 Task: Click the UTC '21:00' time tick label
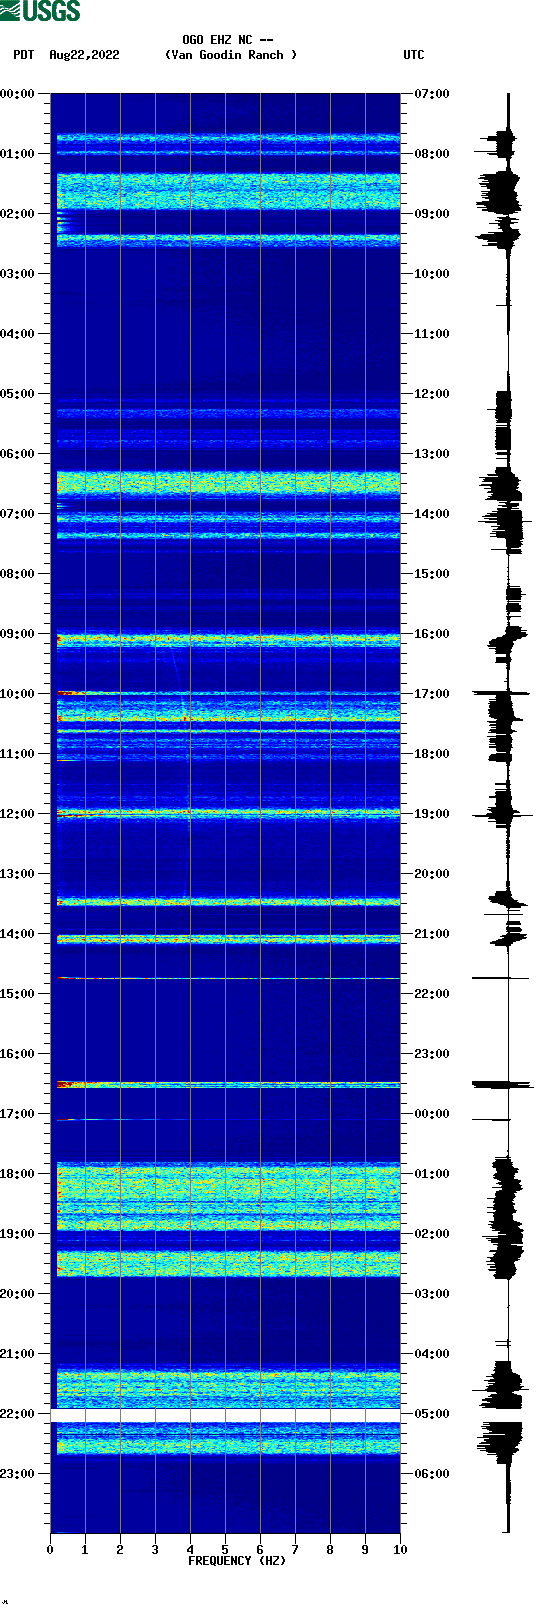pyautogui.click(x=432, y=934)
